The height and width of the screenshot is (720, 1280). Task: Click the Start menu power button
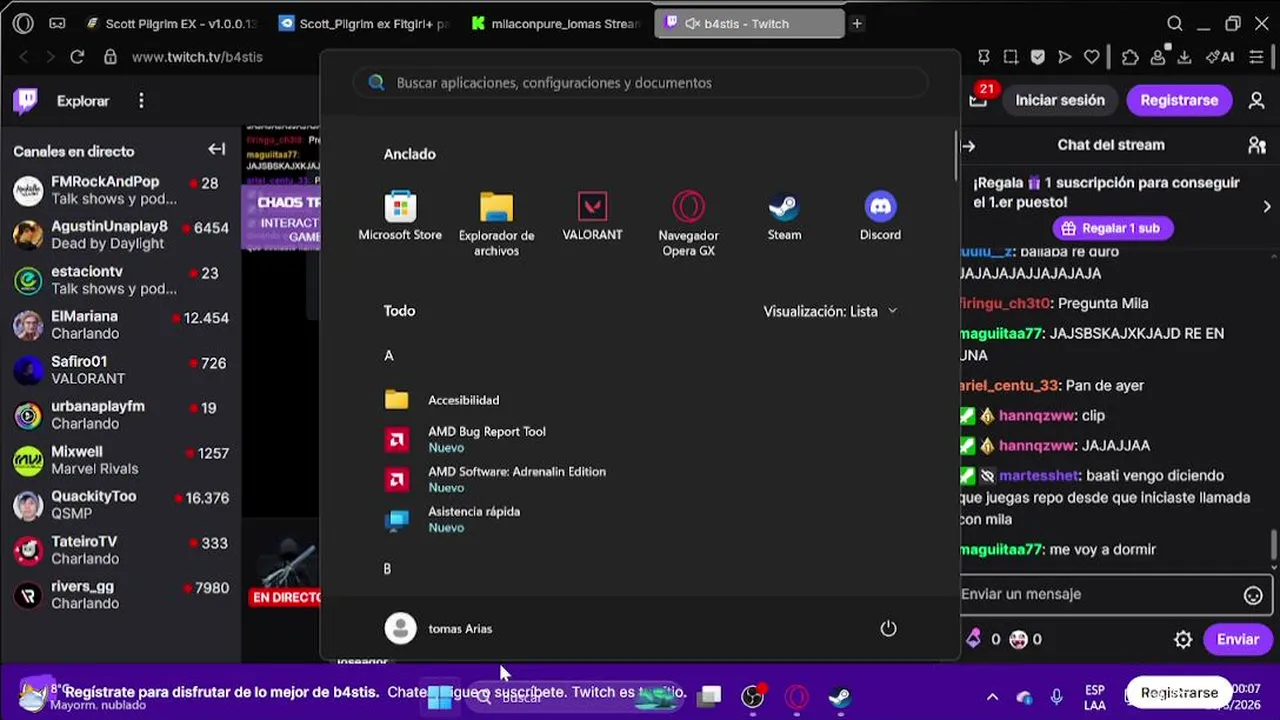[888, 628]
